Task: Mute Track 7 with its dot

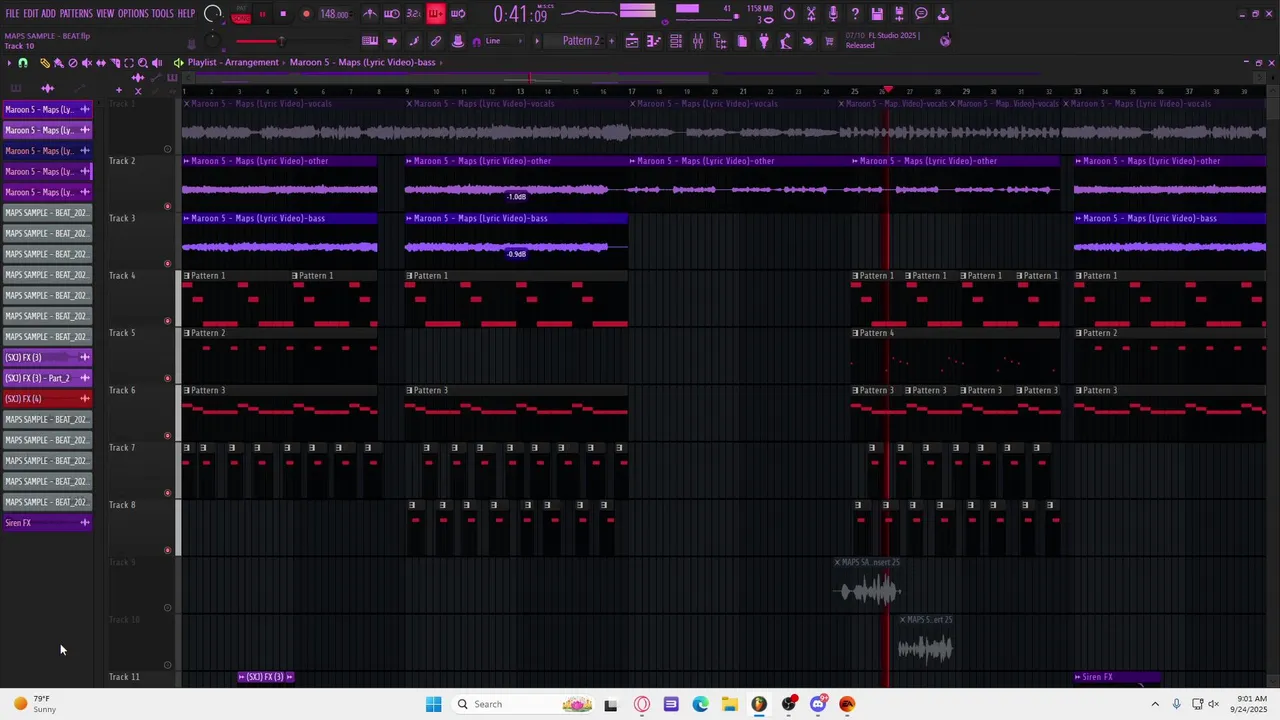Action: pyautogui.click(x=167, y=493)
